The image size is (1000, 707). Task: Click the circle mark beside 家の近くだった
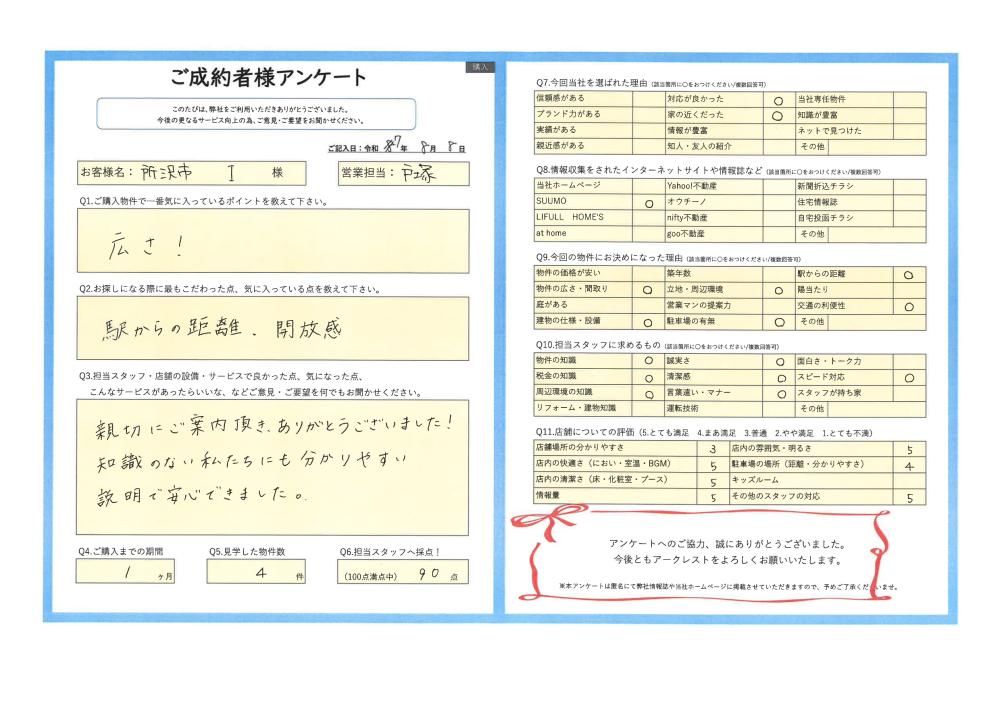coord(778,115)
